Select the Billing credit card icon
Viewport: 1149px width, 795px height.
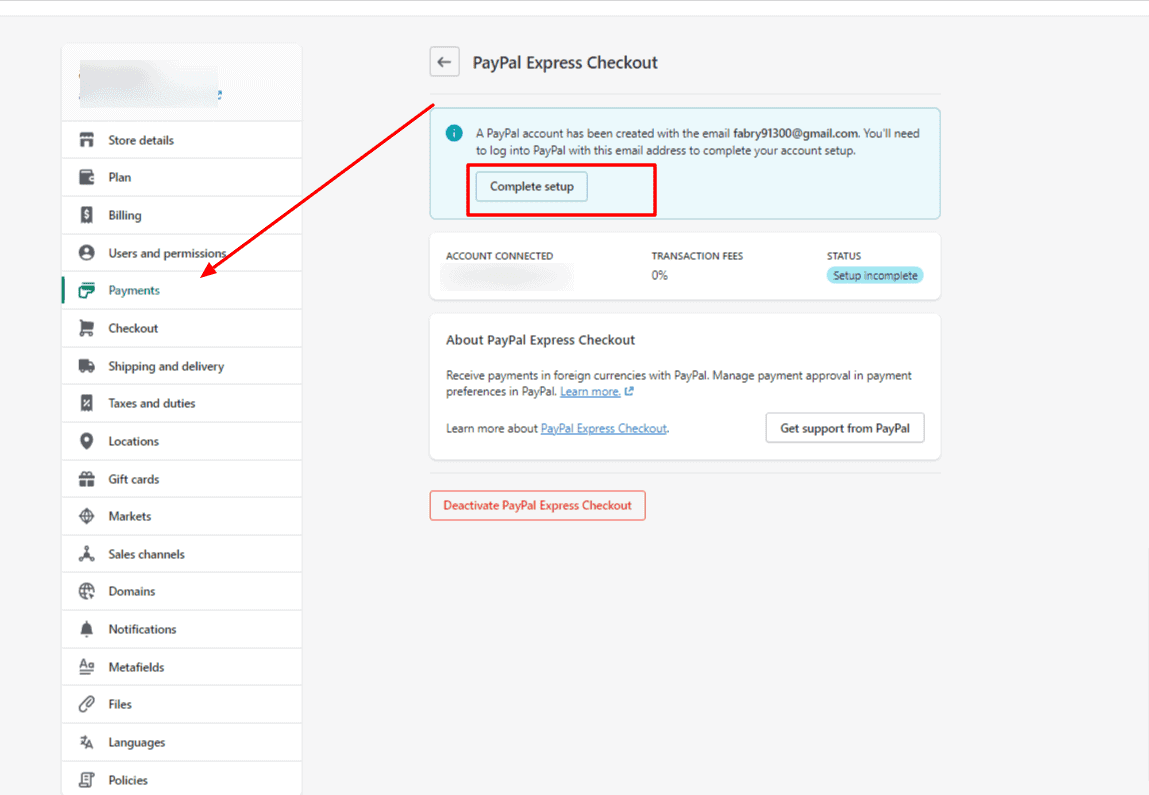pyautogui.click(x=88, y=214)
